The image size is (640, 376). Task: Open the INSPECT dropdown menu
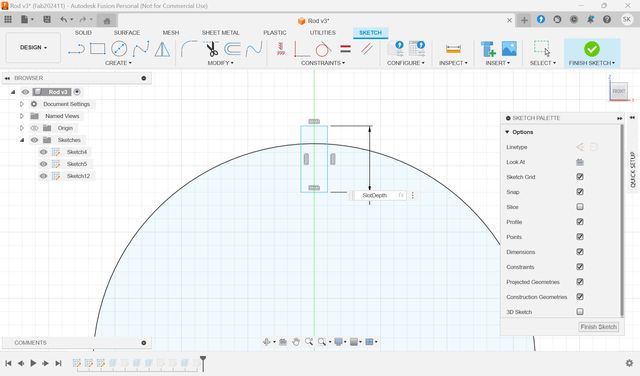click(453, 63)
